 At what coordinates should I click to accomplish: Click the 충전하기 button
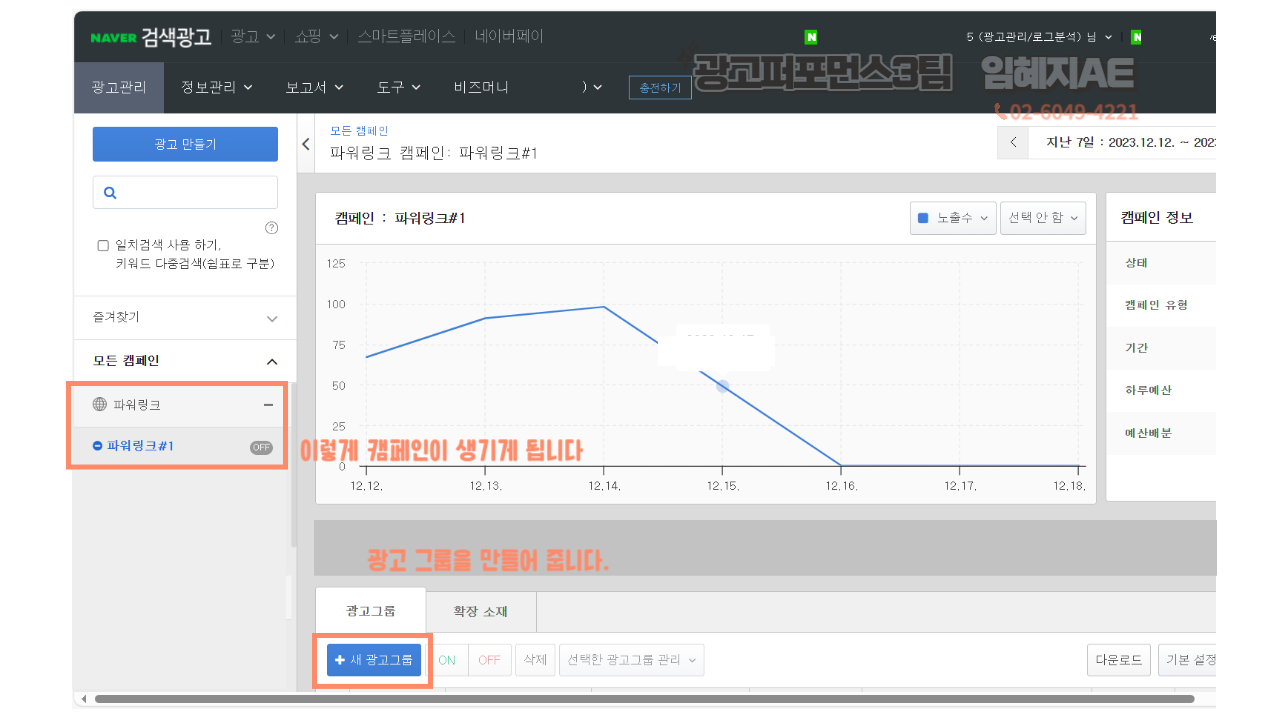660,88
